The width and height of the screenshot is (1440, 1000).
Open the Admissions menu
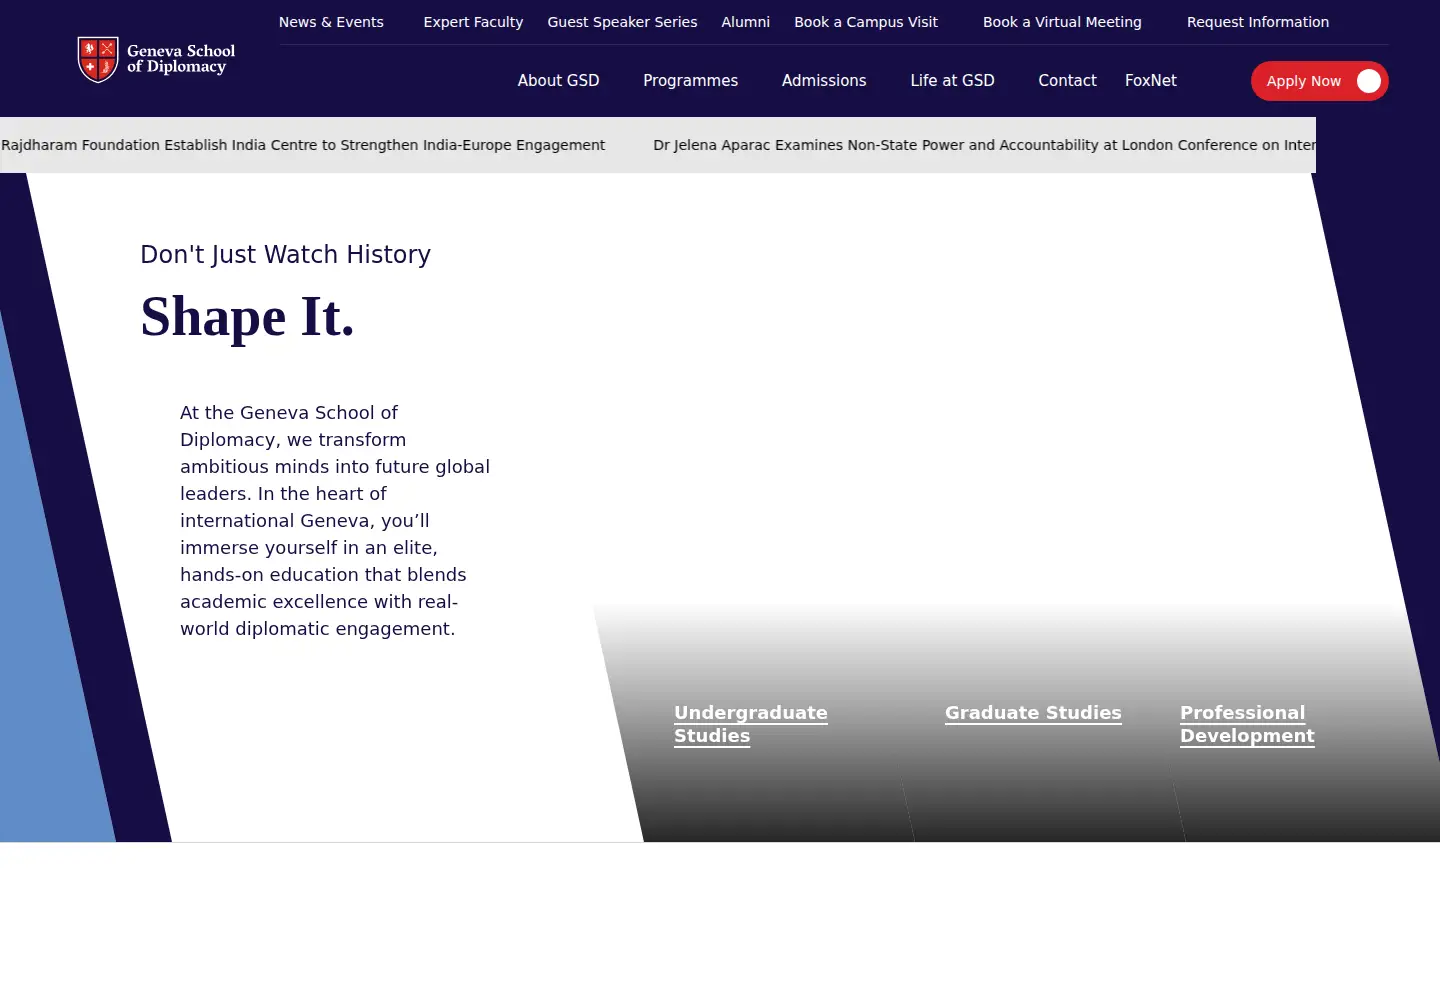click(824, 81)
